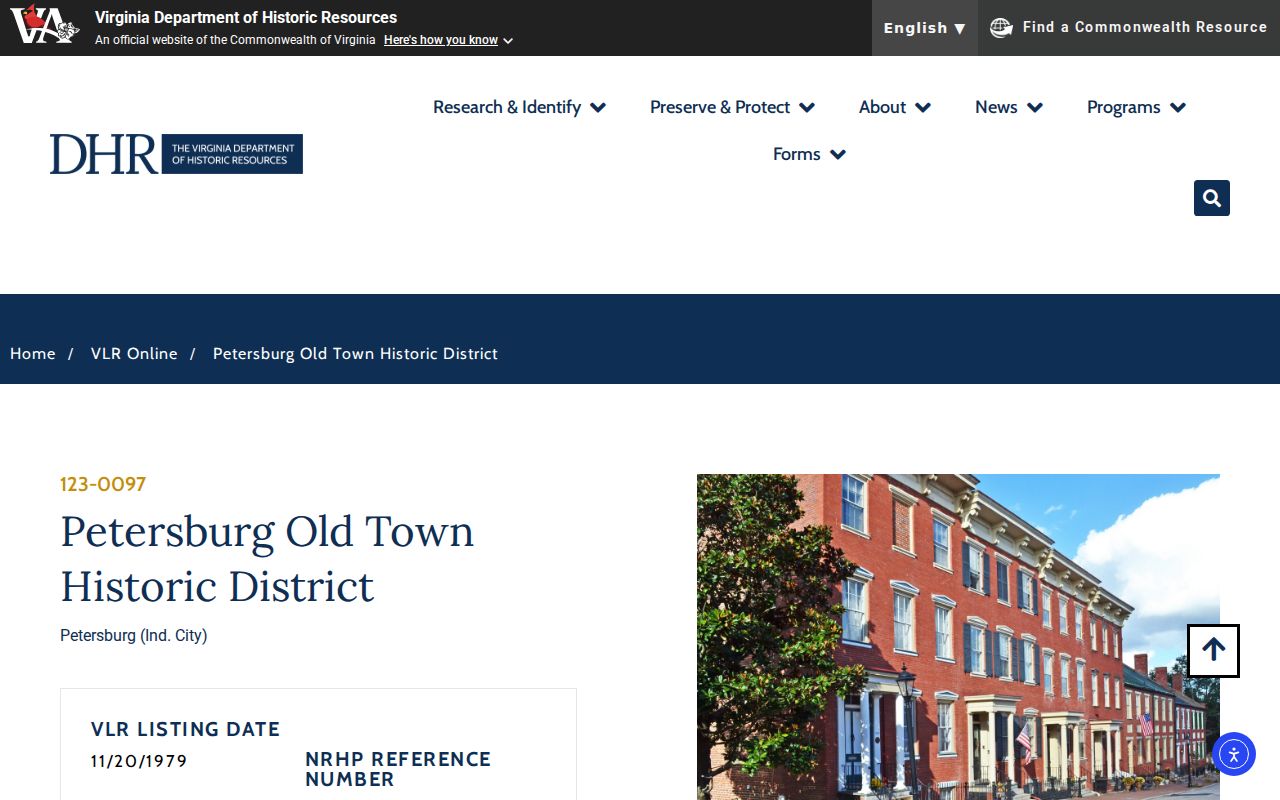
Task: Expand "Here's how you know" disclosure
Action: 448,40
